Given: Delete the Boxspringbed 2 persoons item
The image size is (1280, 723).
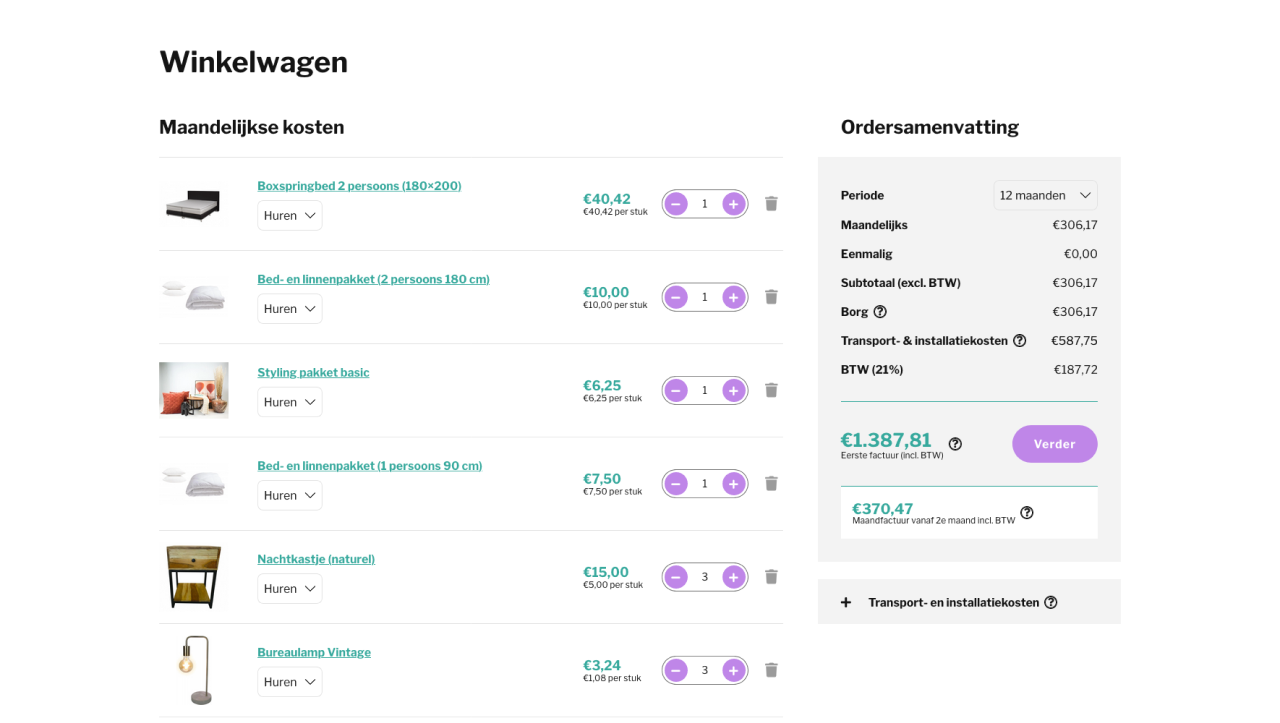Looking at the screenshot, I should click(771, 204).
